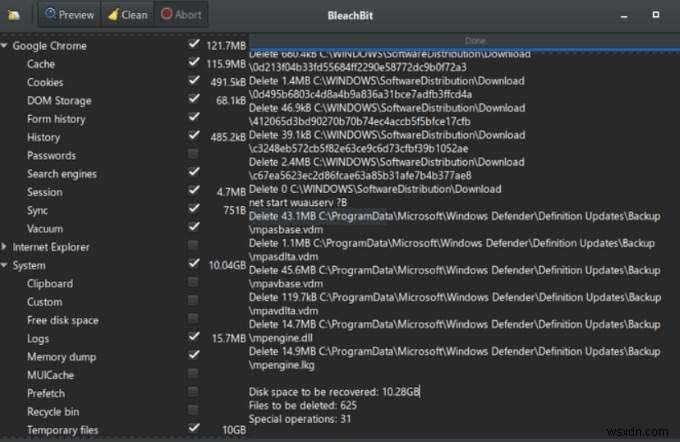
Task: Uncheck the Temporary files checkbox
Action: click(193, 428)
